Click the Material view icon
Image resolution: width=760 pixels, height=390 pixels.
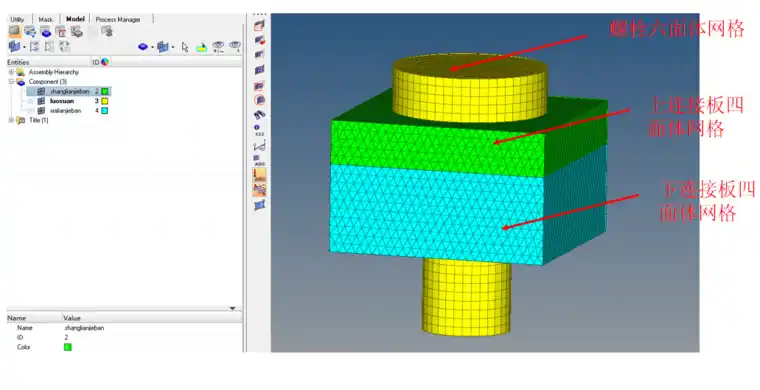(x=61, y=32)
